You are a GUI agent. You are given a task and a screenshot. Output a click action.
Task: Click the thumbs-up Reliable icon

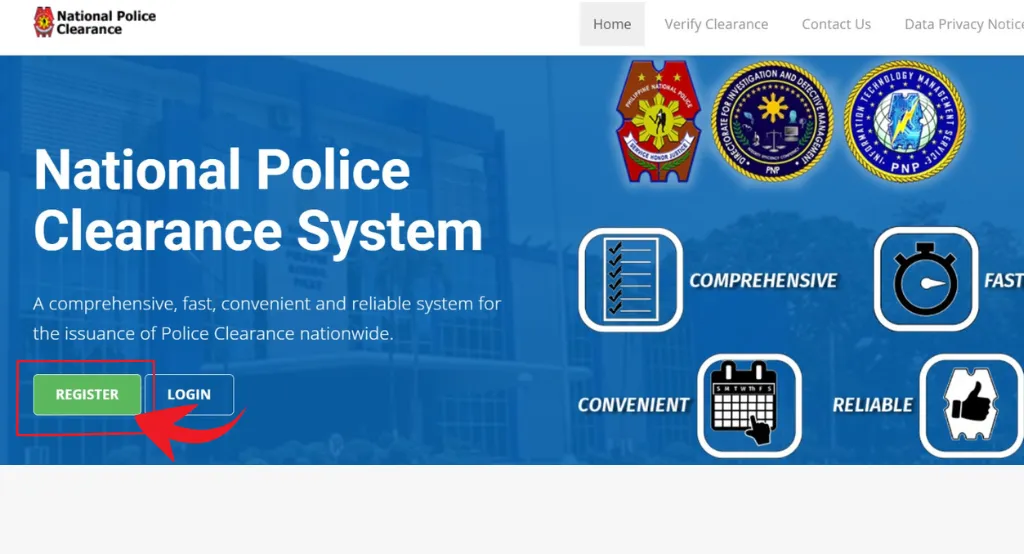pyautogui.click(x=972, y=406)
